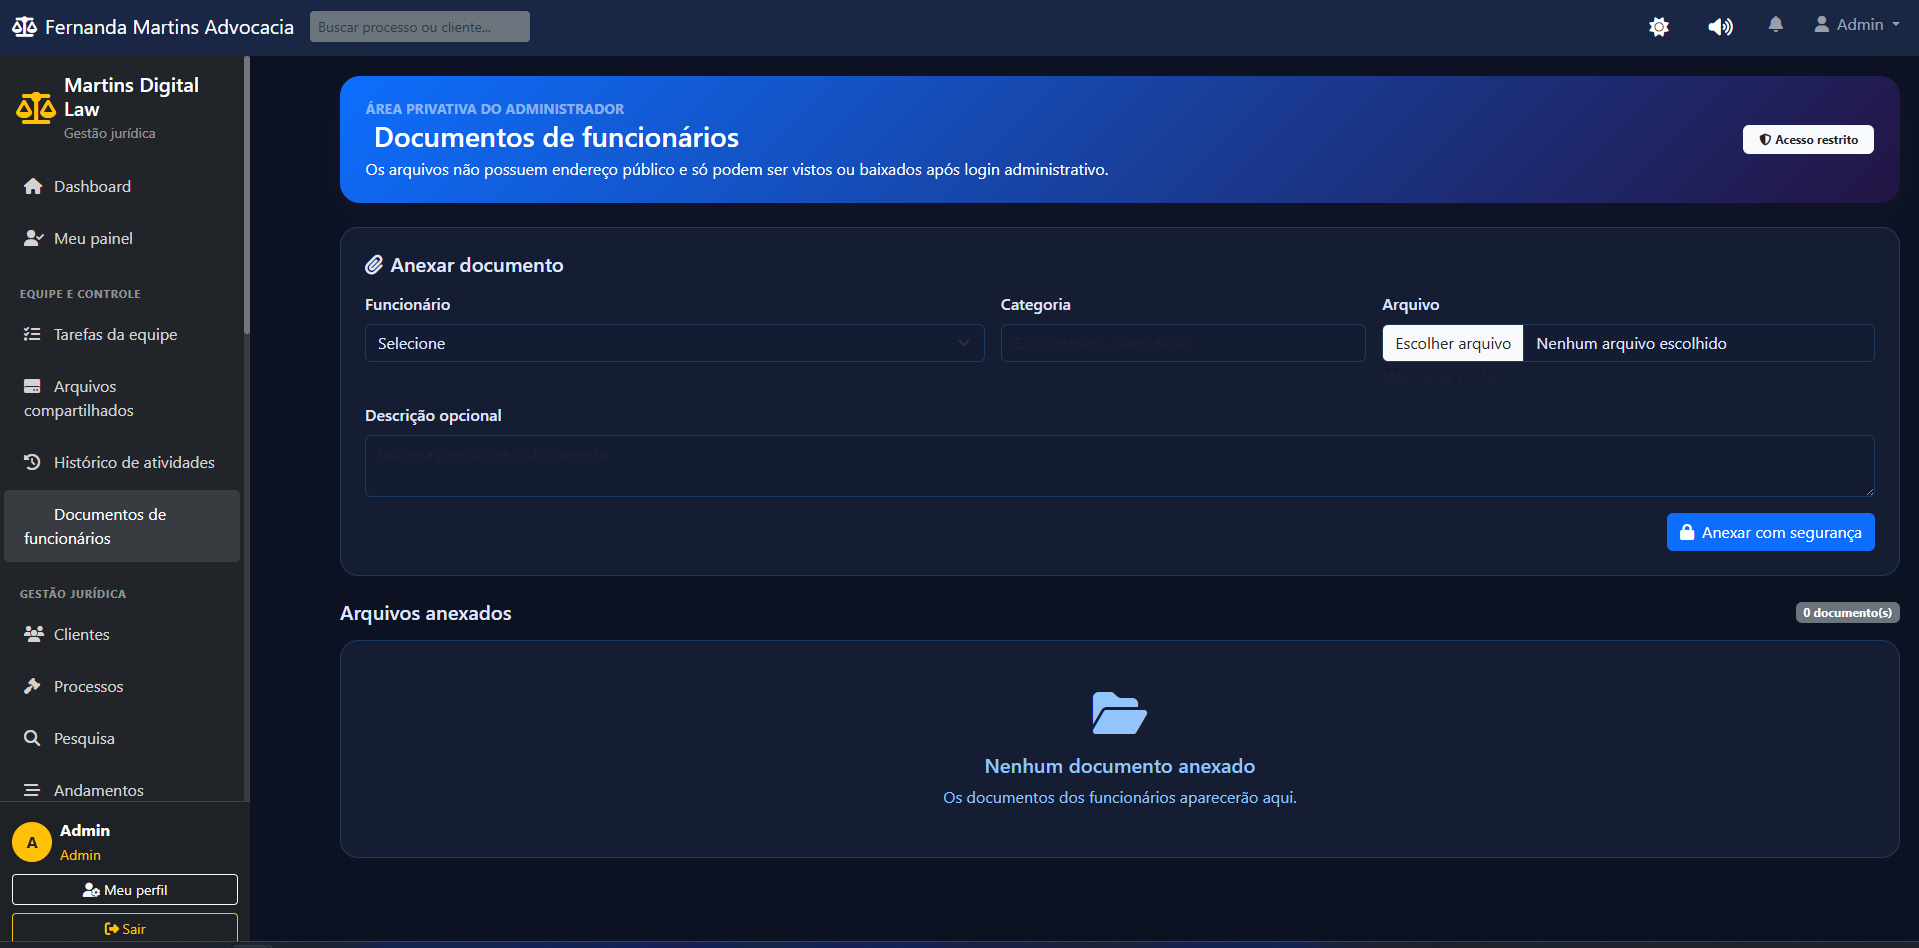Click Anexar com segurança button
Viewport: 1919px width, 948px height.
(1770, 532)
